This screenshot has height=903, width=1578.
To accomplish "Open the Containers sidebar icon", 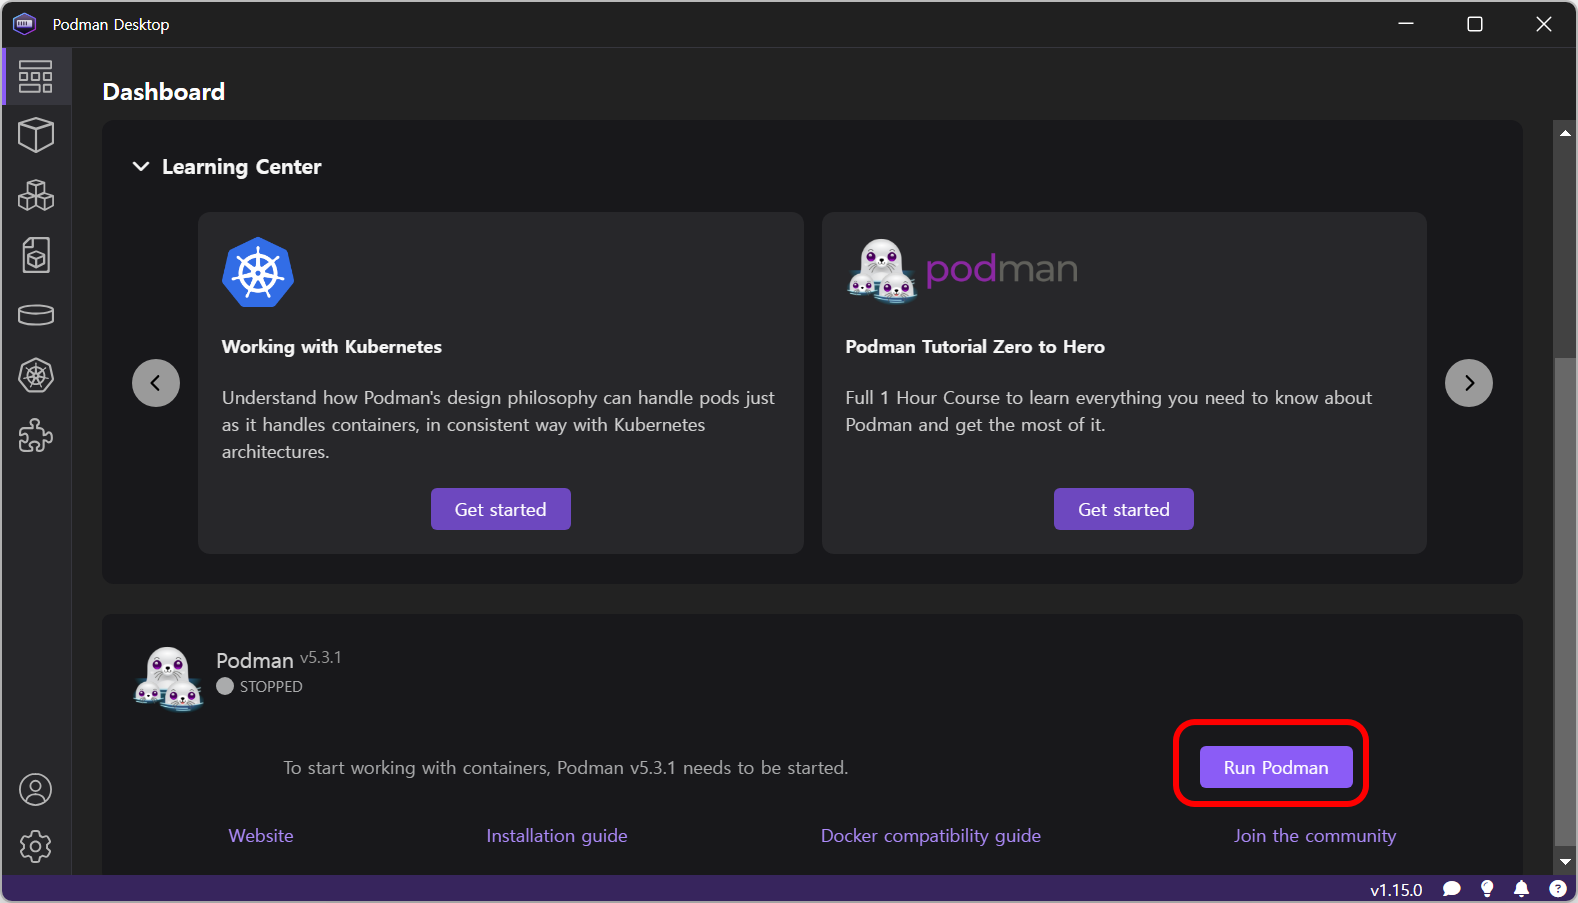I will [36, 135].
